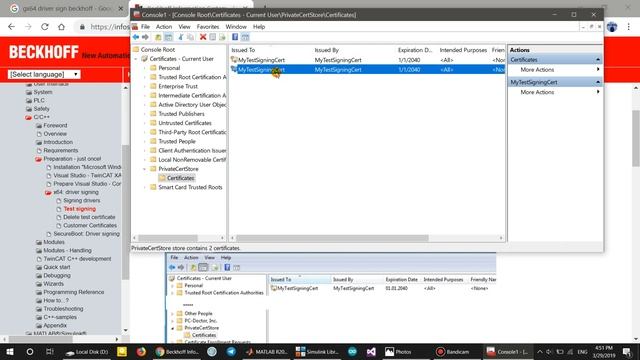Select Intermediate Certification Authorities folder
The height and width of the screenshot is (360, 640).
pyautogui.click(x=192, y=96)
